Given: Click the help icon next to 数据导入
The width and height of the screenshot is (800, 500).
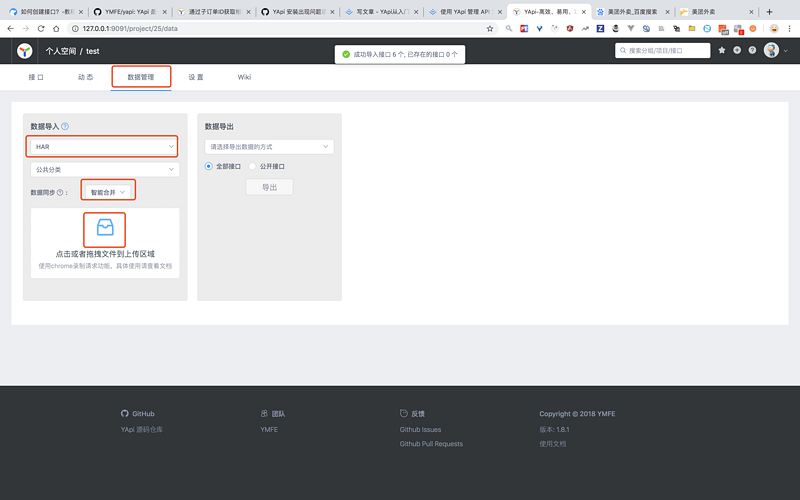Looking at the screenshot, I should [65, 127].
